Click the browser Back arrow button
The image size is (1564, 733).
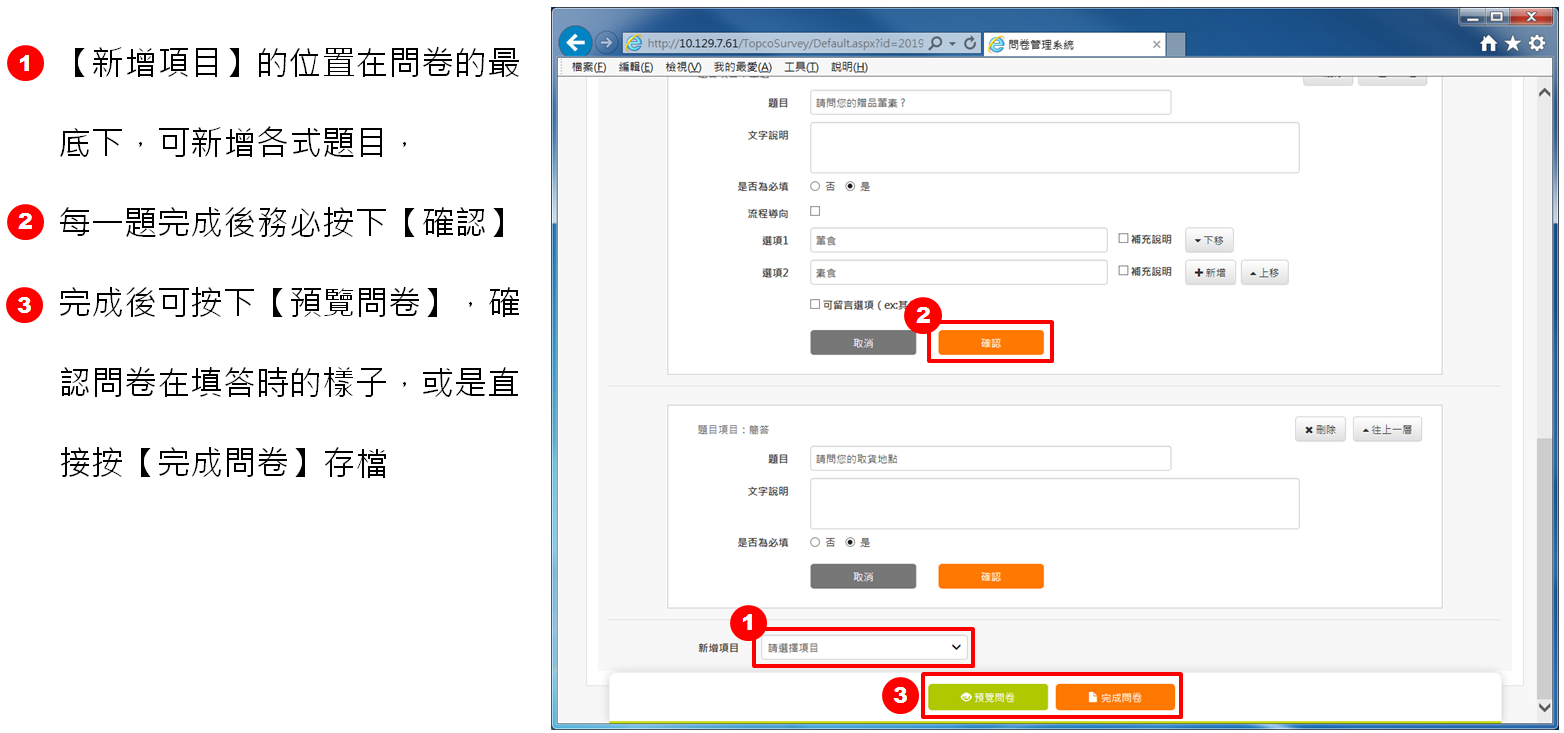[x=575, y=42]
